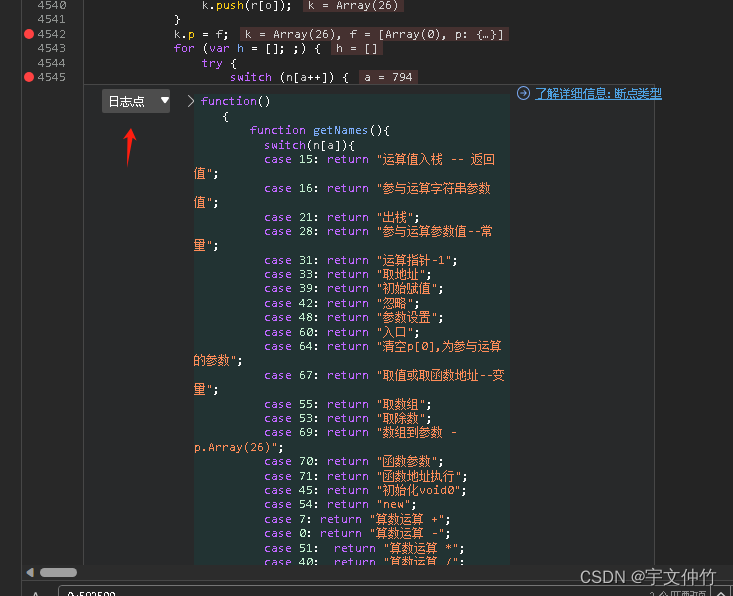This screenshot has height=596, width=733.
Task: Click the 'switch (n[a++])' code text
Action: [288, 77]
